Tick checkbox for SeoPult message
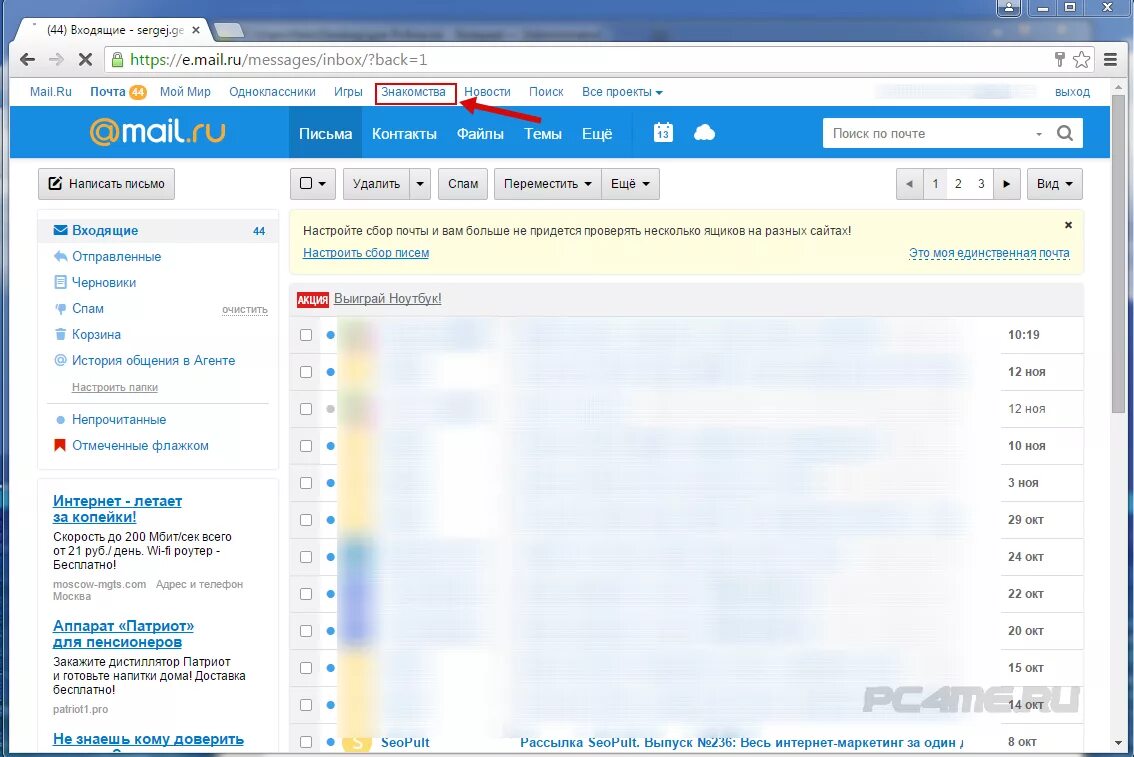The width and height of the screenshot is (1134, 757). coord(306,742)
